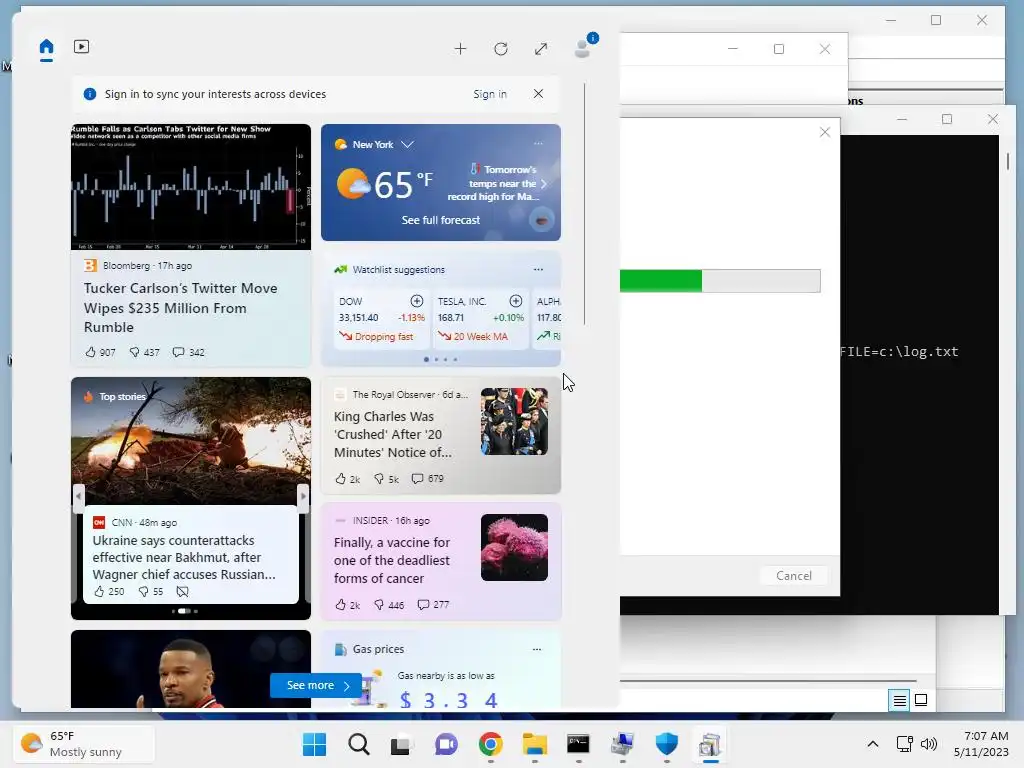Open King Charles 'Crushed' article
This screenshot has width=1024, height=768.
(x=392, y=434)
